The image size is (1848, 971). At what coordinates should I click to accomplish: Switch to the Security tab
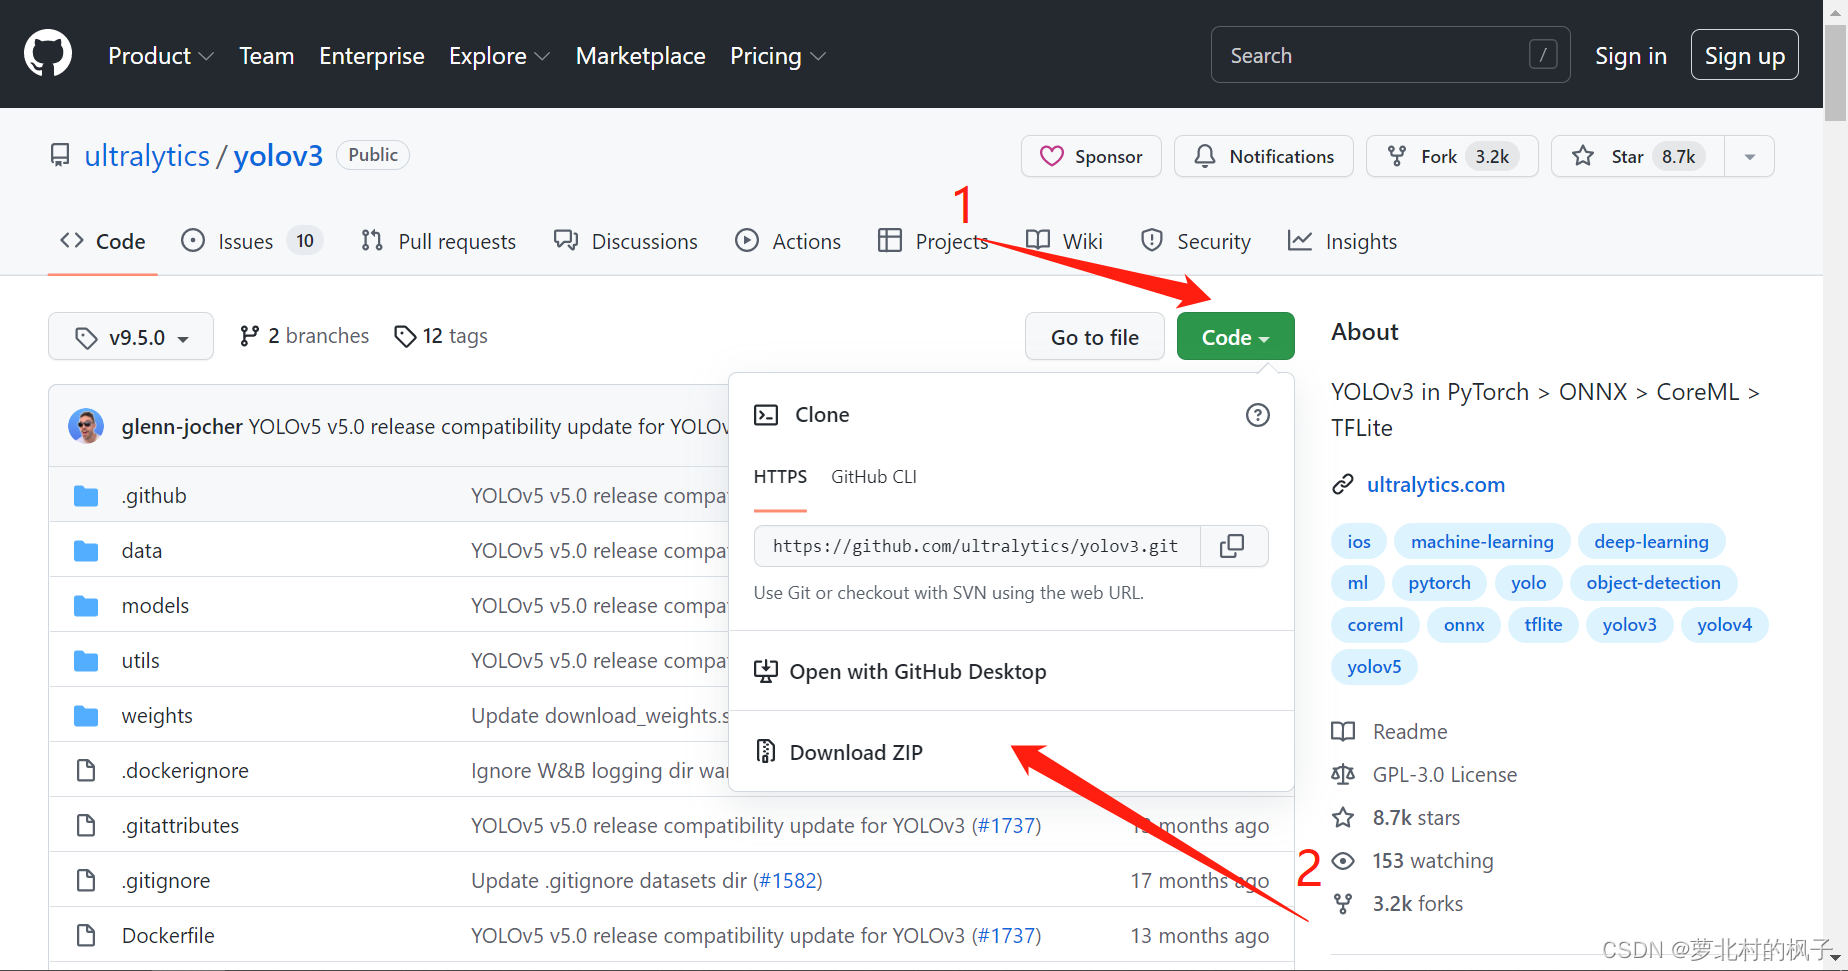point(1196,241)
